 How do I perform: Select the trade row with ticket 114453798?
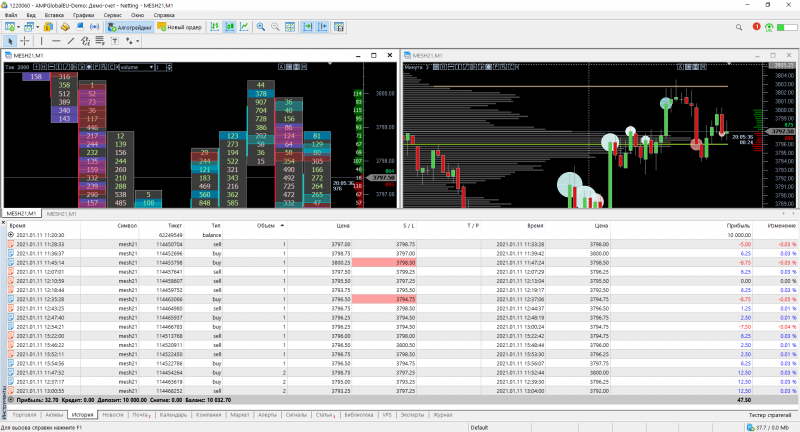(x=402, y=262)
